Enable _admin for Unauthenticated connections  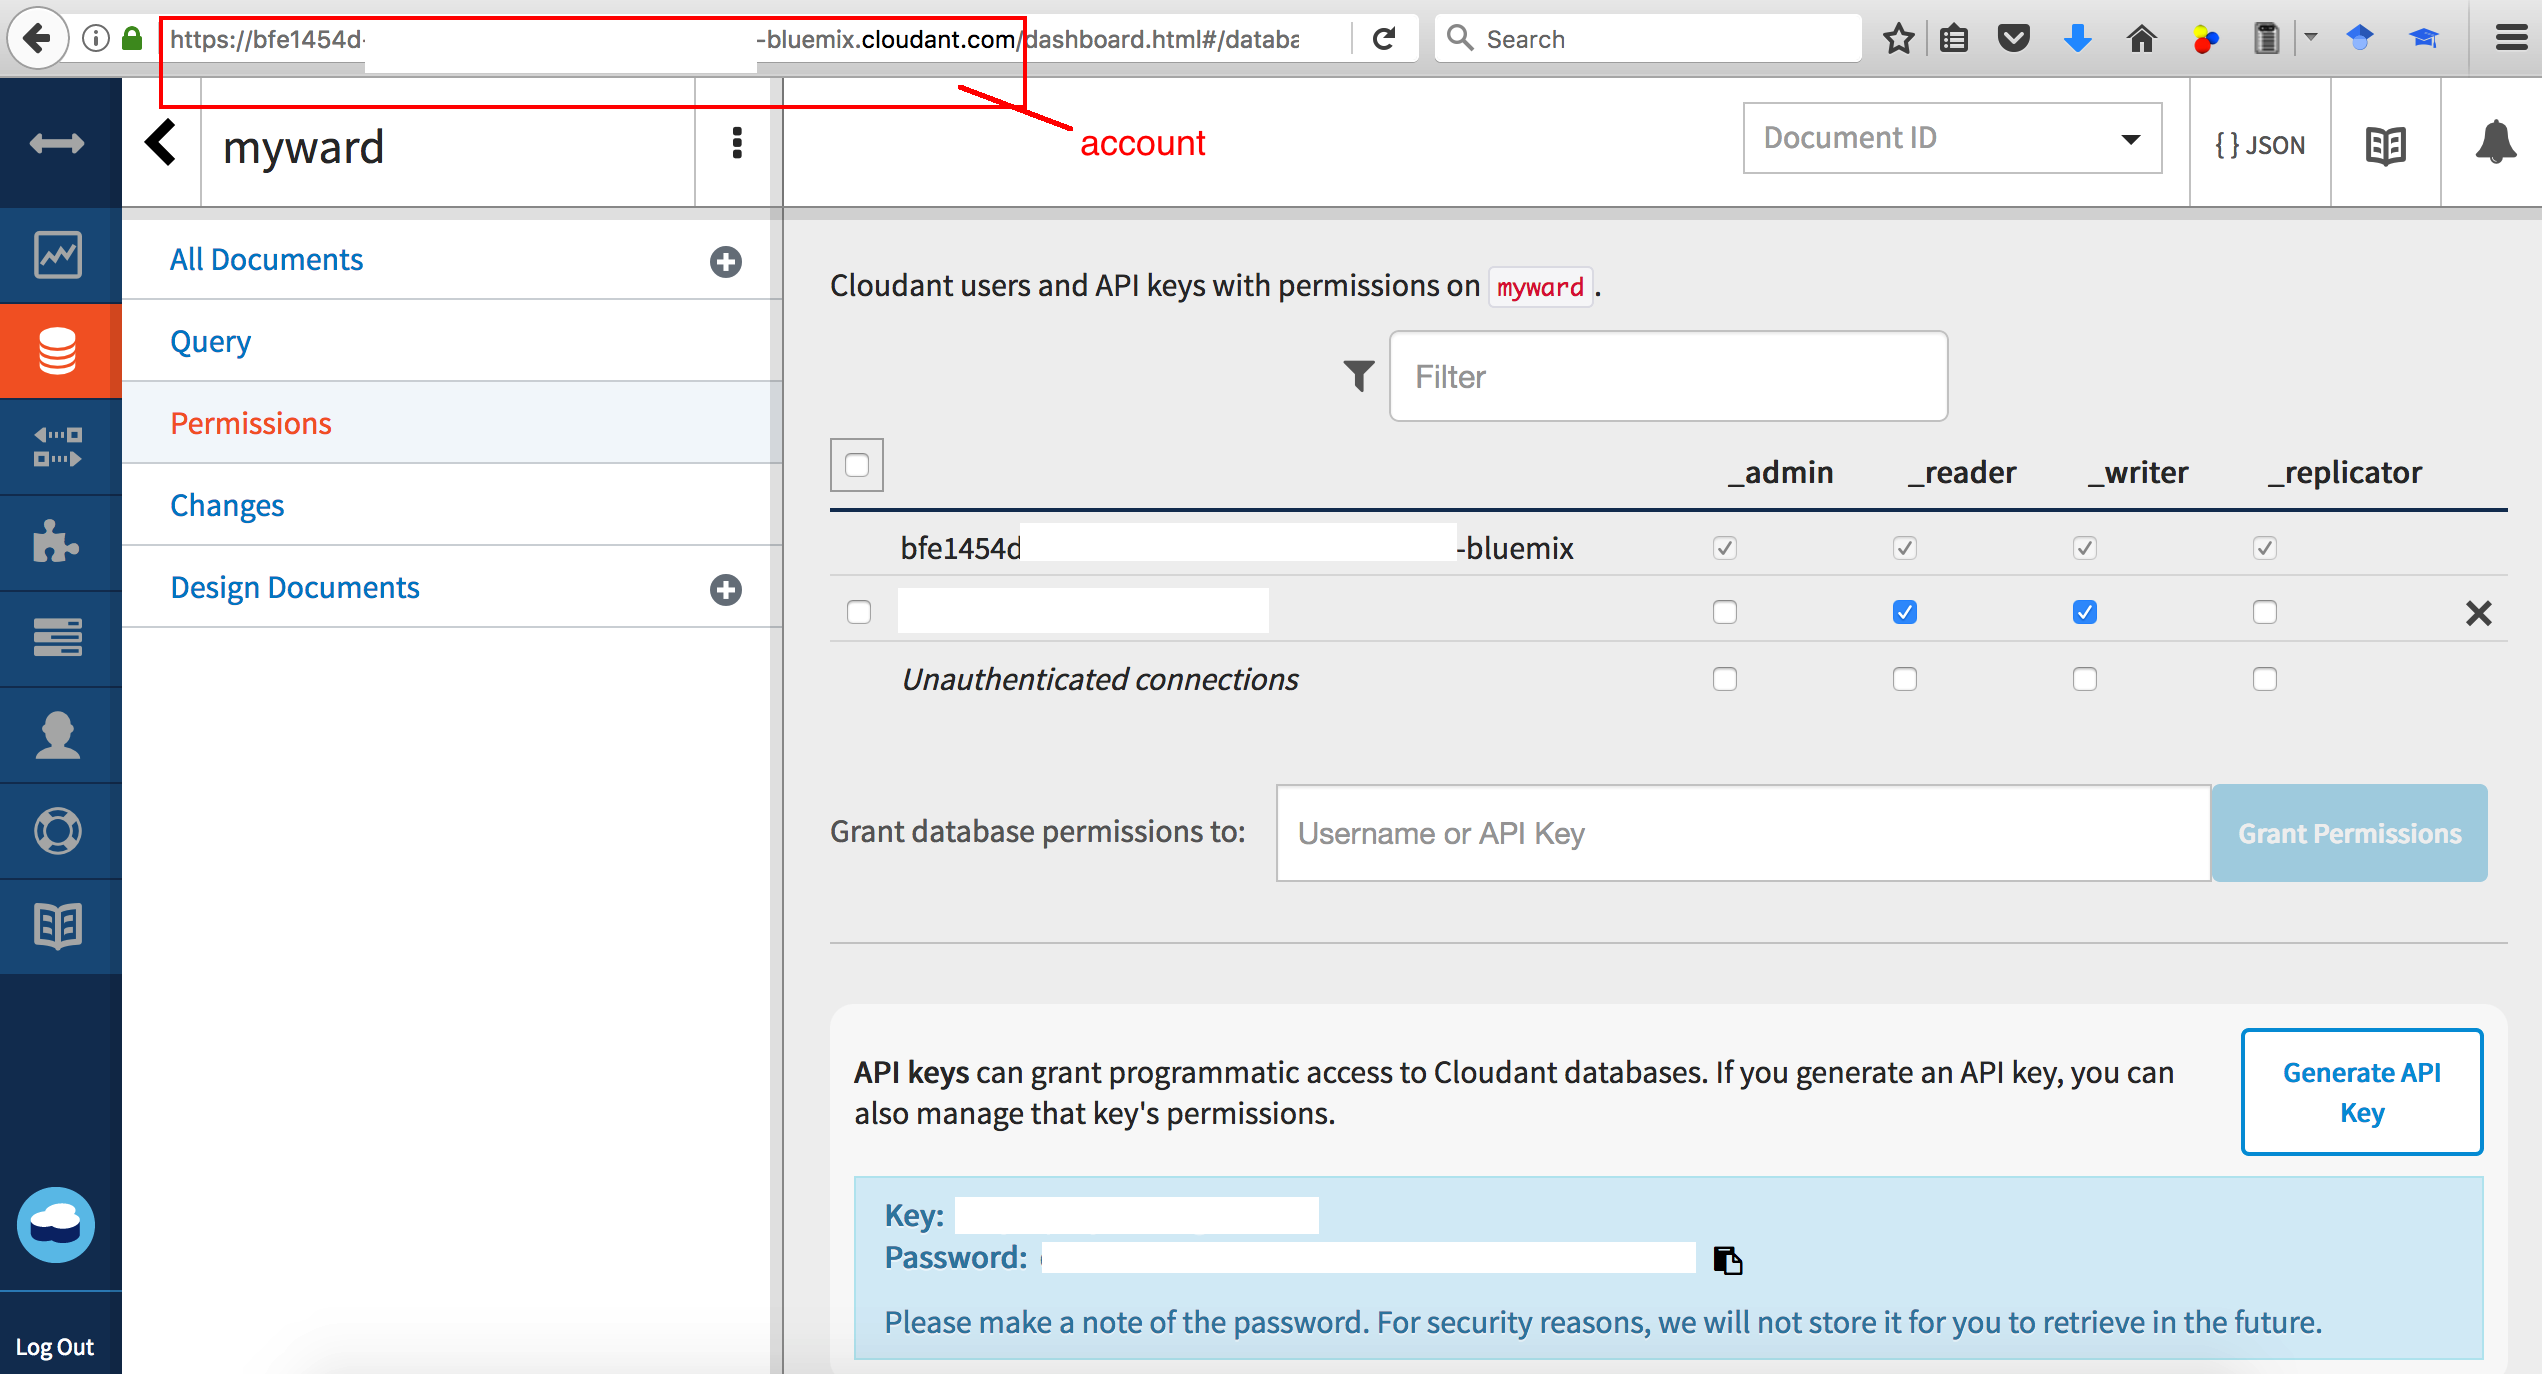pos(1724,680)
